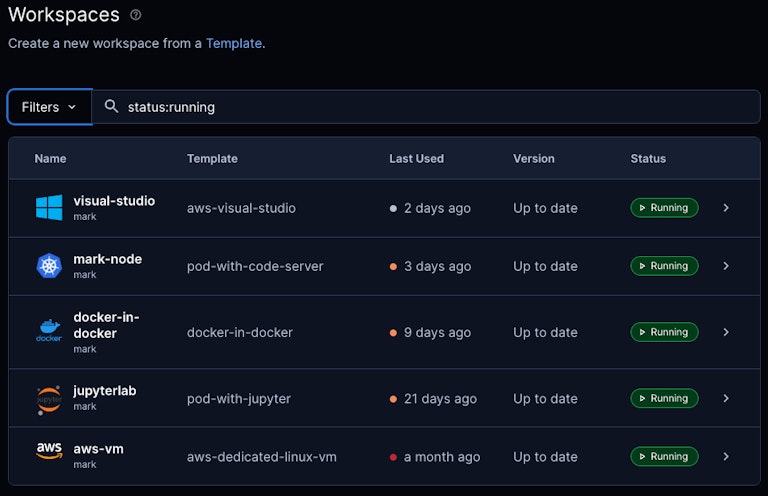Open the visual-studio workspace name
The height and width of the screenshot is (496, 768).
[x=114, y=201]
